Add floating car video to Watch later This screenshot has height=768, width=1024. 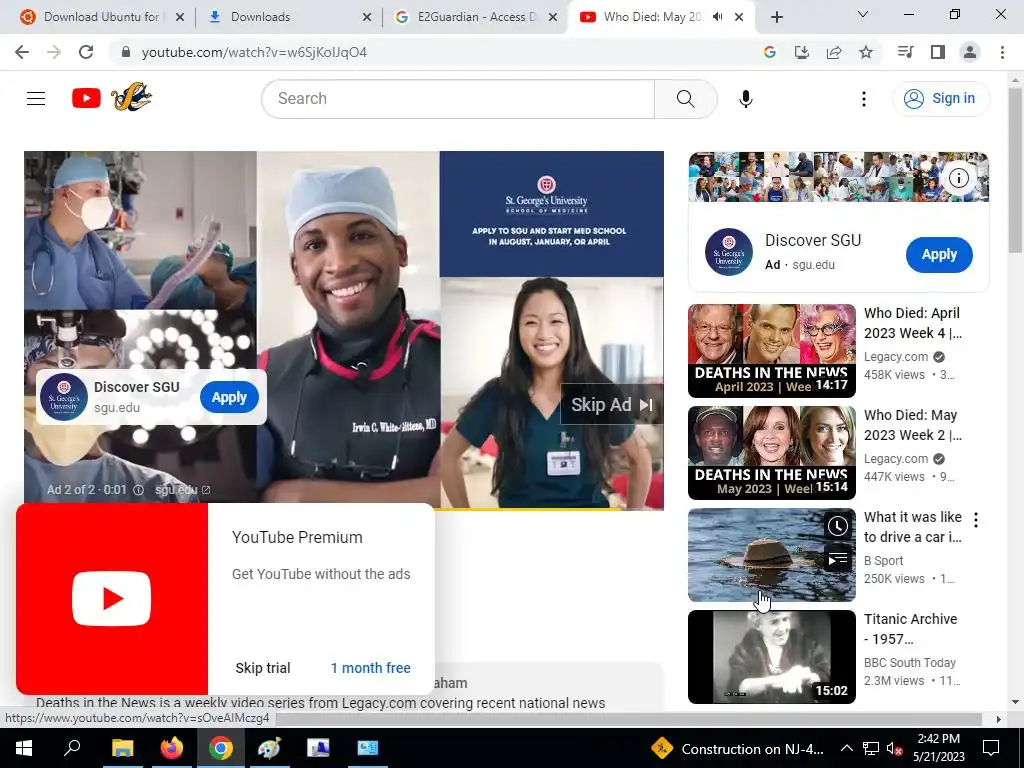point(837,526)
